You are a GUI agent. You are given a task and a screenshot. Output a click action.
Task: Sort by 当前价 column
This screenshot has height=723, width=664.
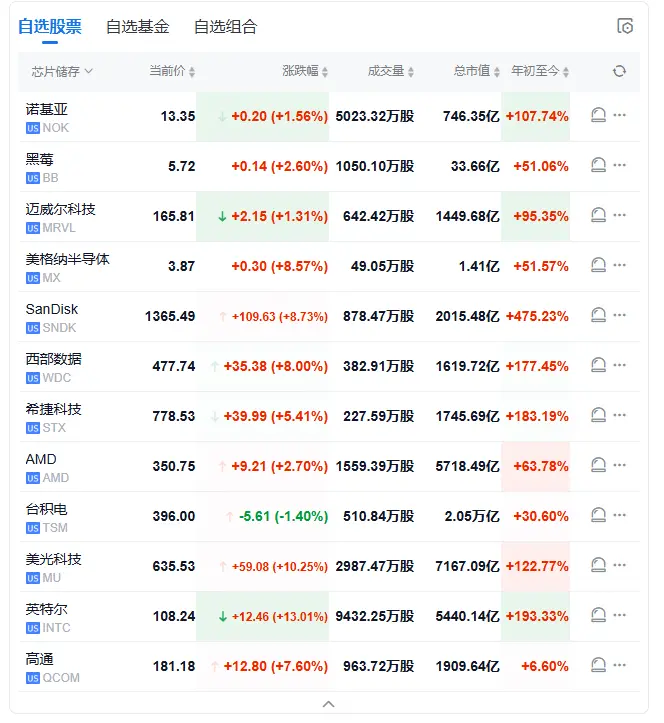tap(172, 71)
